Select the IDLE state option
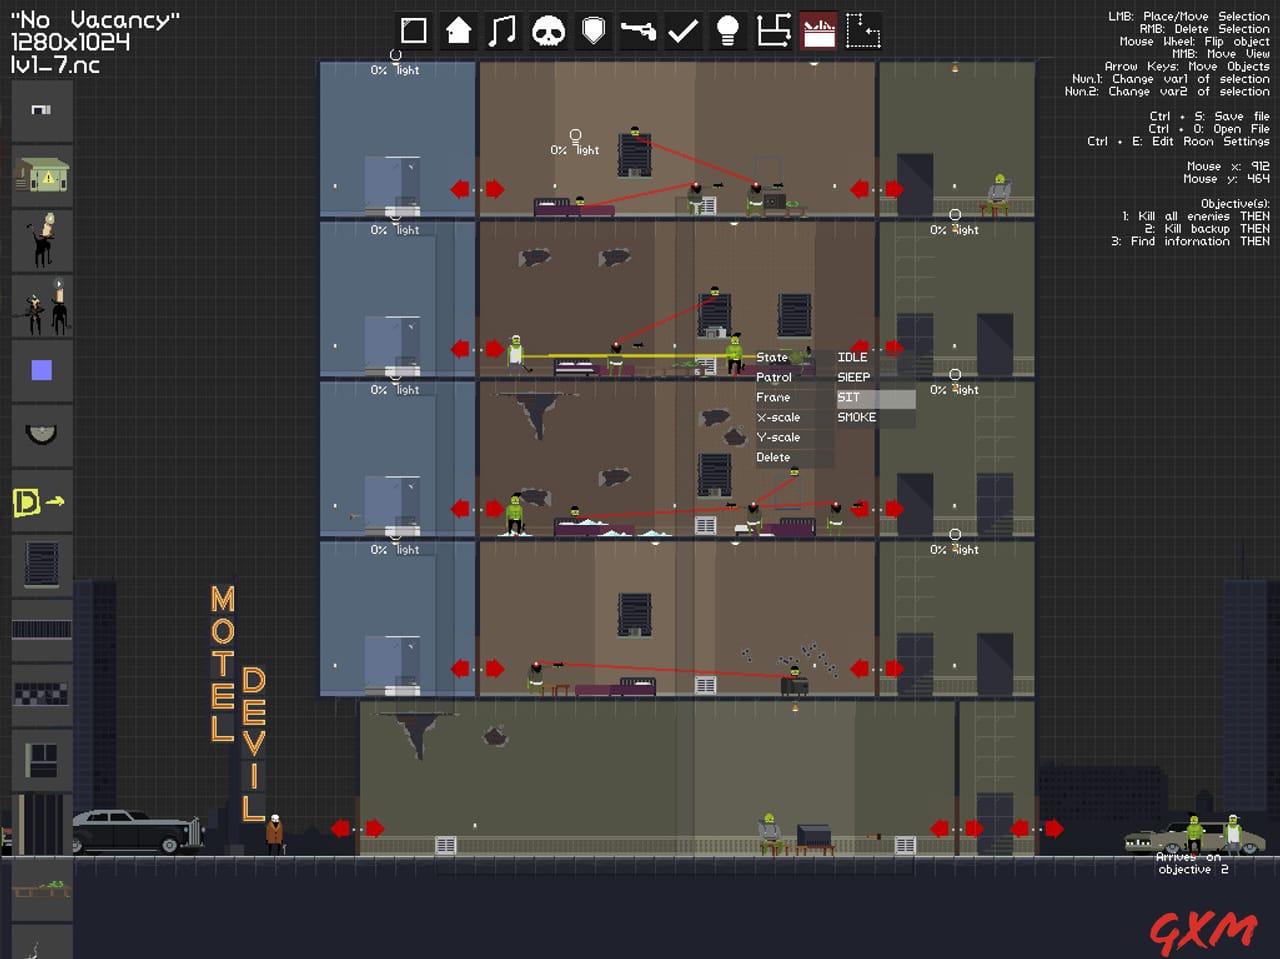Viewport: 1280px width, 959px height. click(852, 356)
